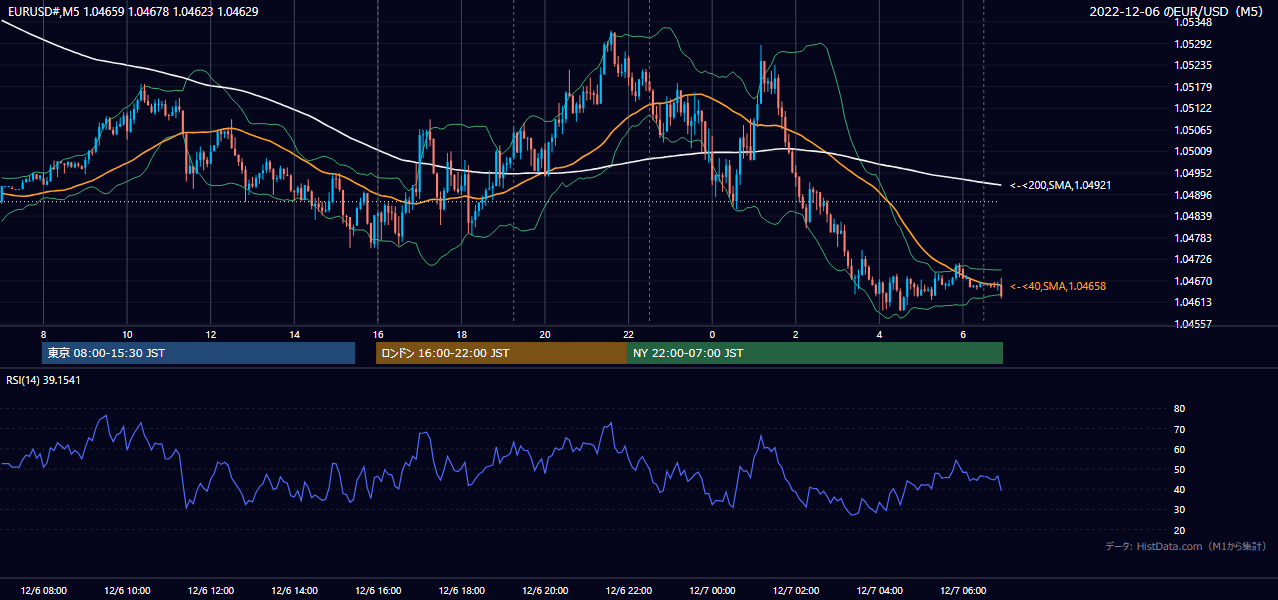The image size is (1278, 600).
Task: Click price level 1.04896 on the axis
Action: click(x=1193, y=195)
